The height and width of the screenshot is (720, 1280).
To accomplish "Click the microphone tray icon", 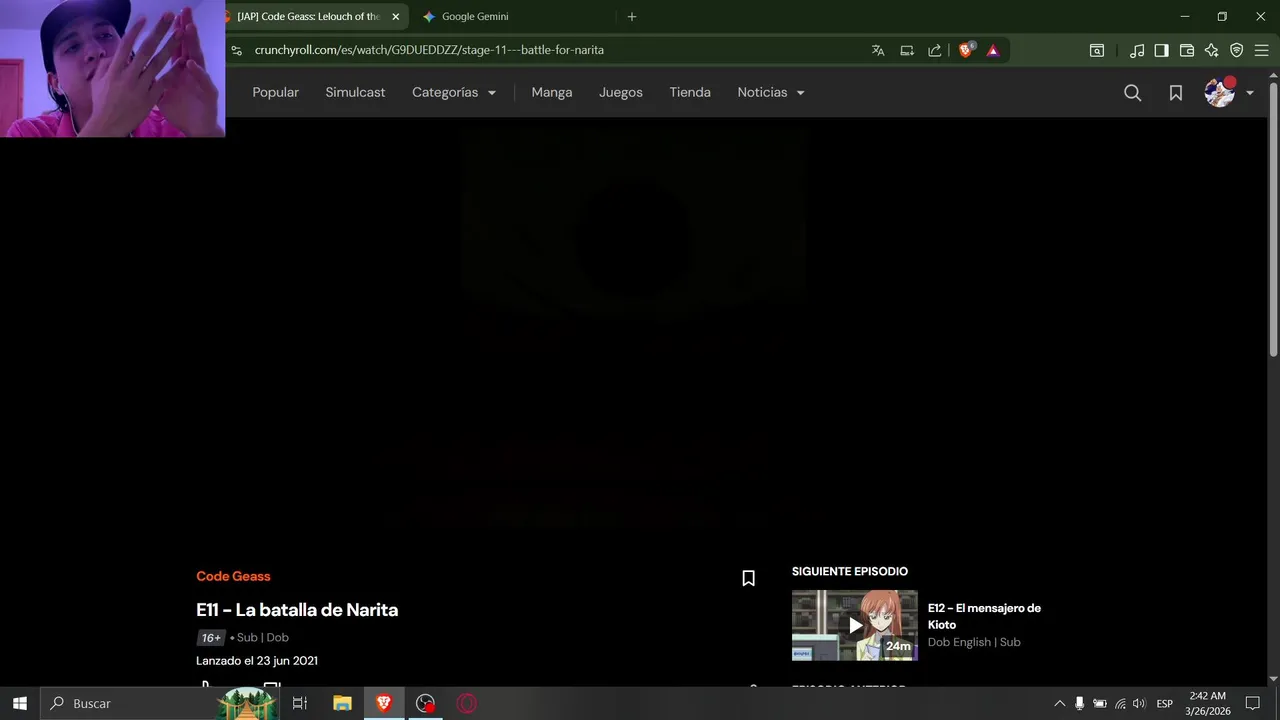I will [1079, 704].
